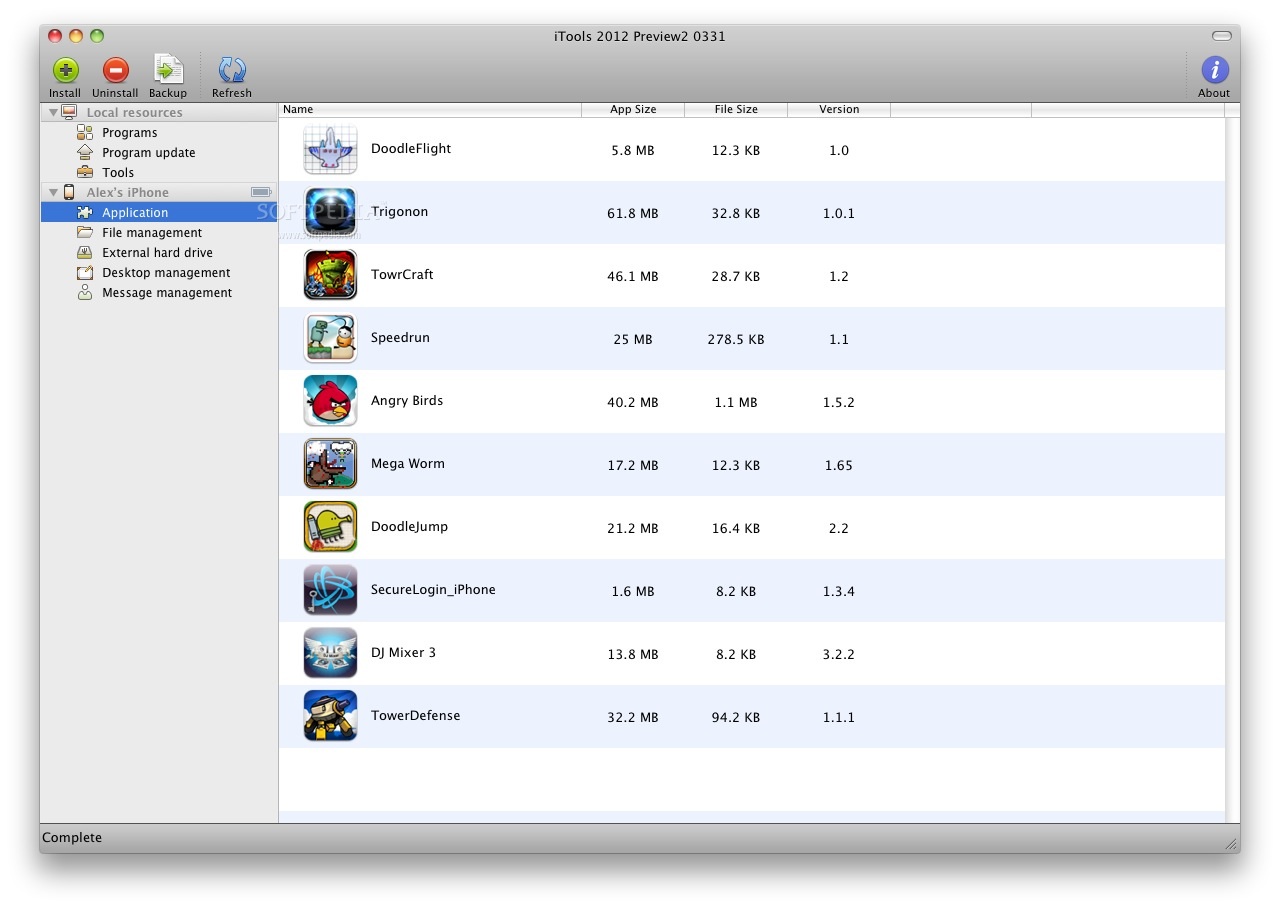The width and height of the screenshot is (1280, 908).
Task: Click the Complete status bar text
Action: [72, 837]
